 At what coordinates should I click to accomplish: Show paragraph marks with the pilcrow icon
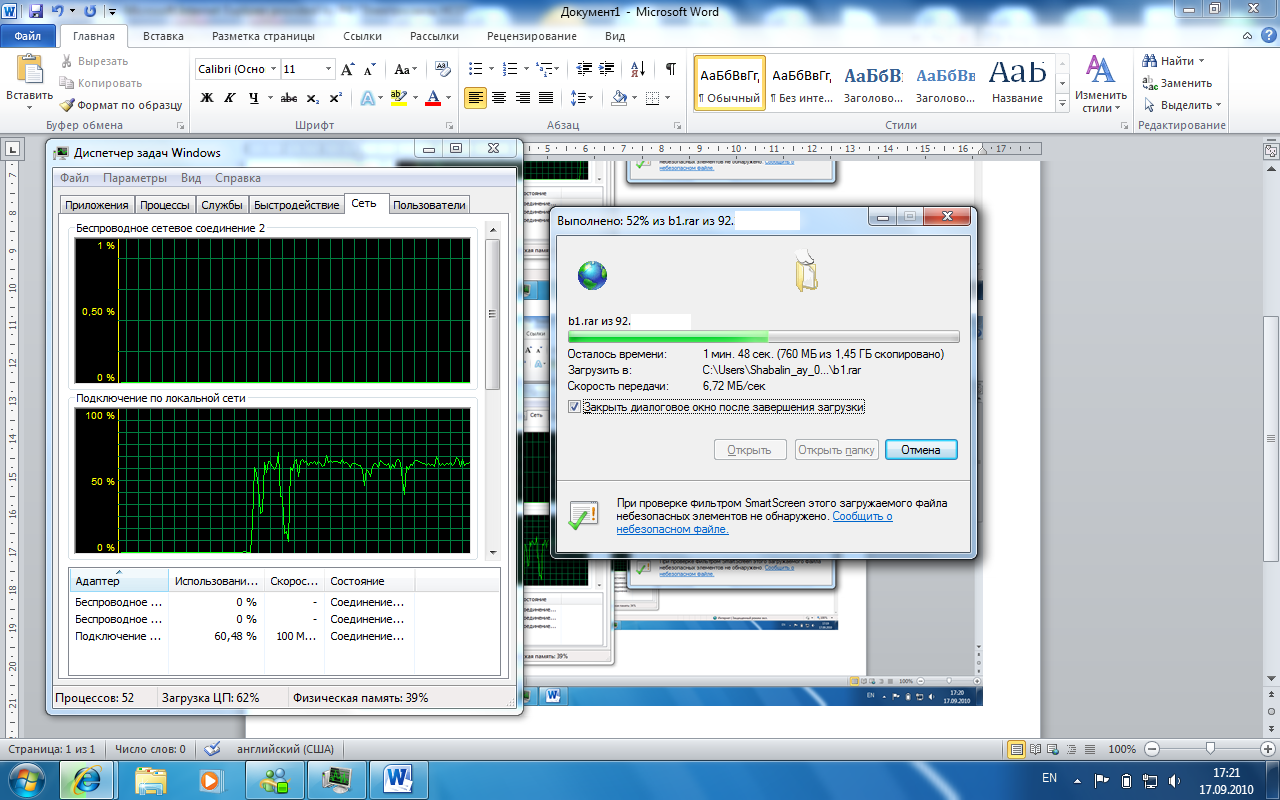coord(670,69)
